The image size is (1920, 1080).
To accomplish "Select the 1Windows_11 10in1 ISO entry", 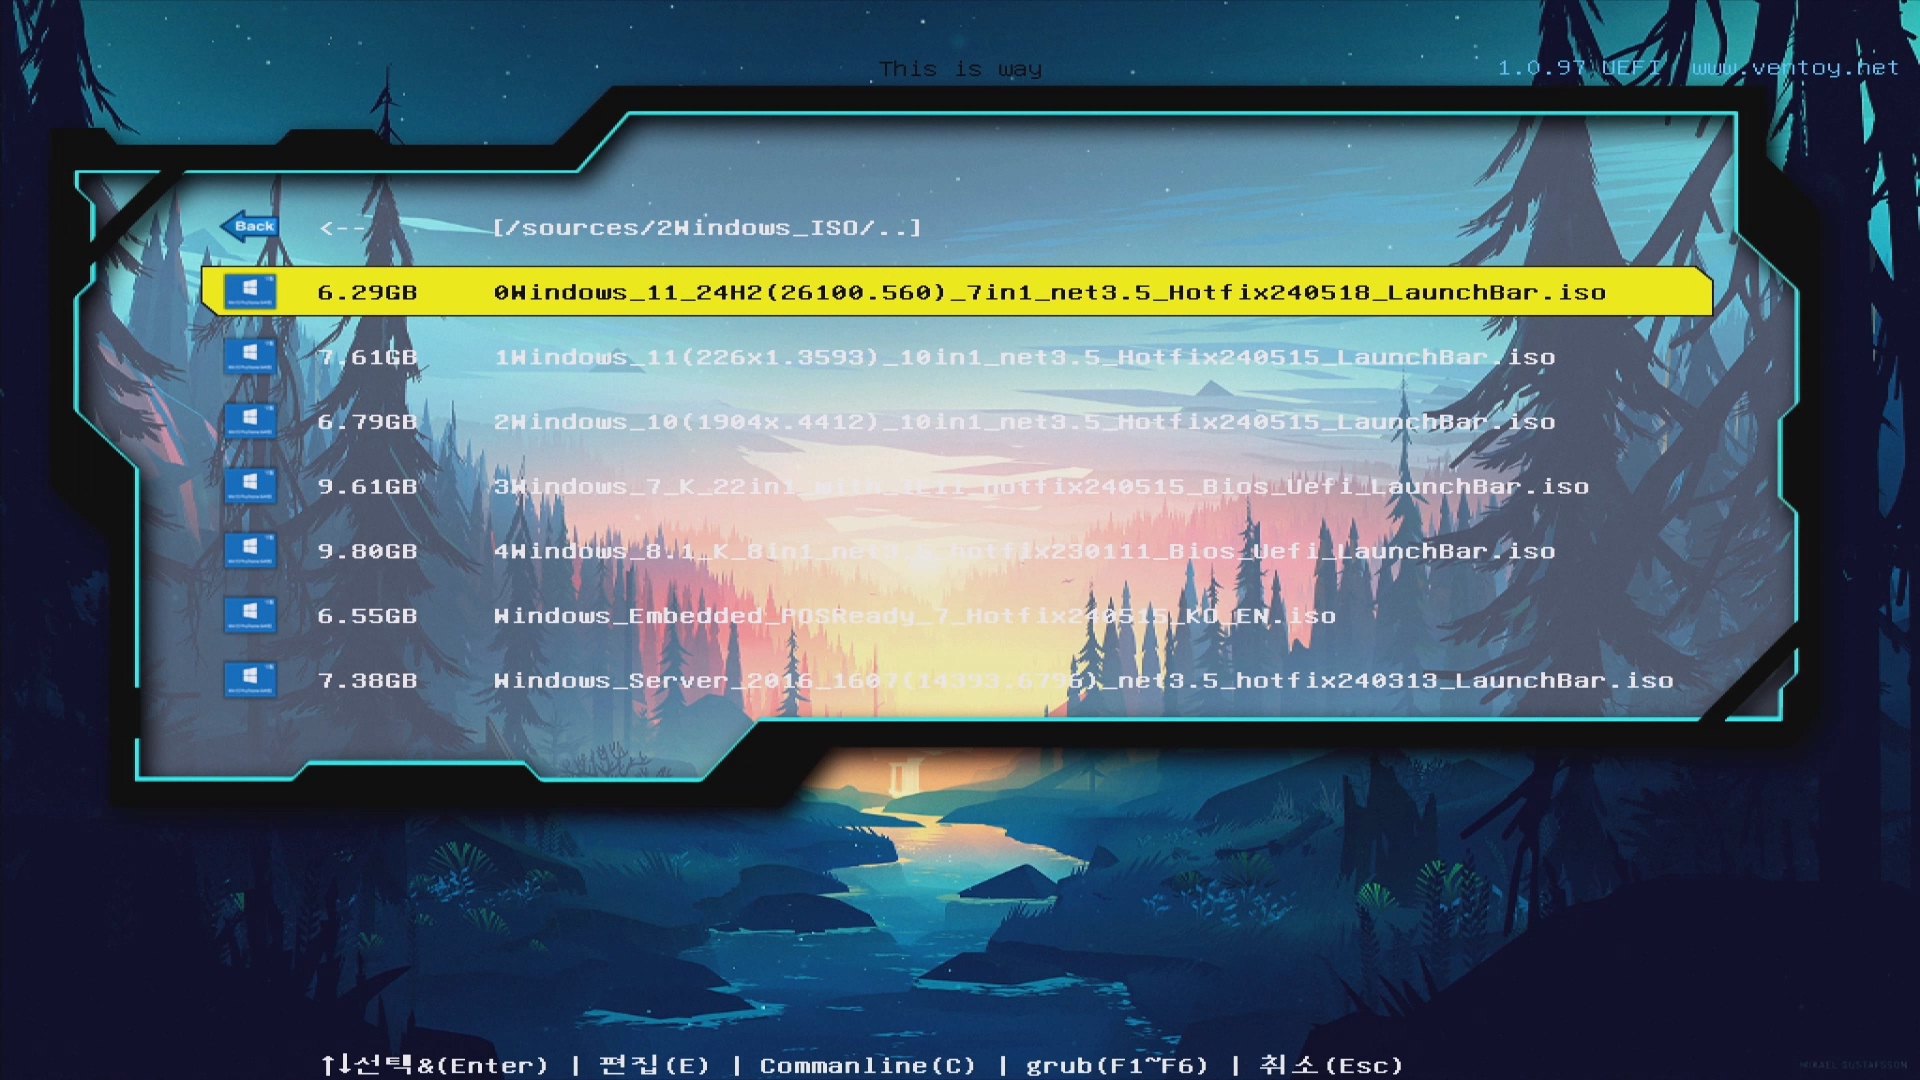I will [x=1024, y=357].
